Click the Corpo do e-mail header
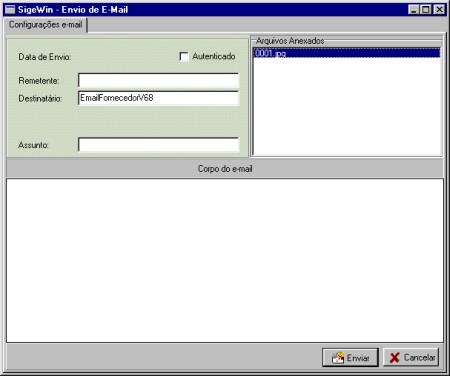This screenshot has width=450, height=376. click(225, 169)
